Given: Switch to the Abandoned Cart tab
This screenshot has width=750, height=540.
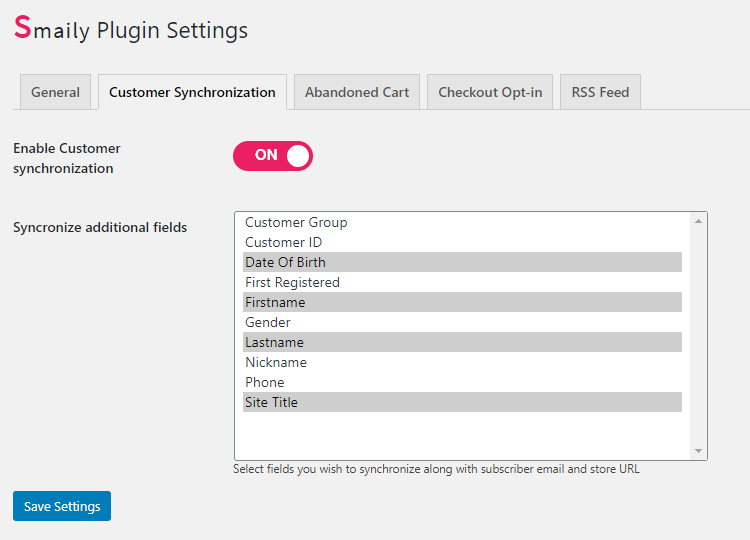Looking at the screenshot, I should (357, 92).
